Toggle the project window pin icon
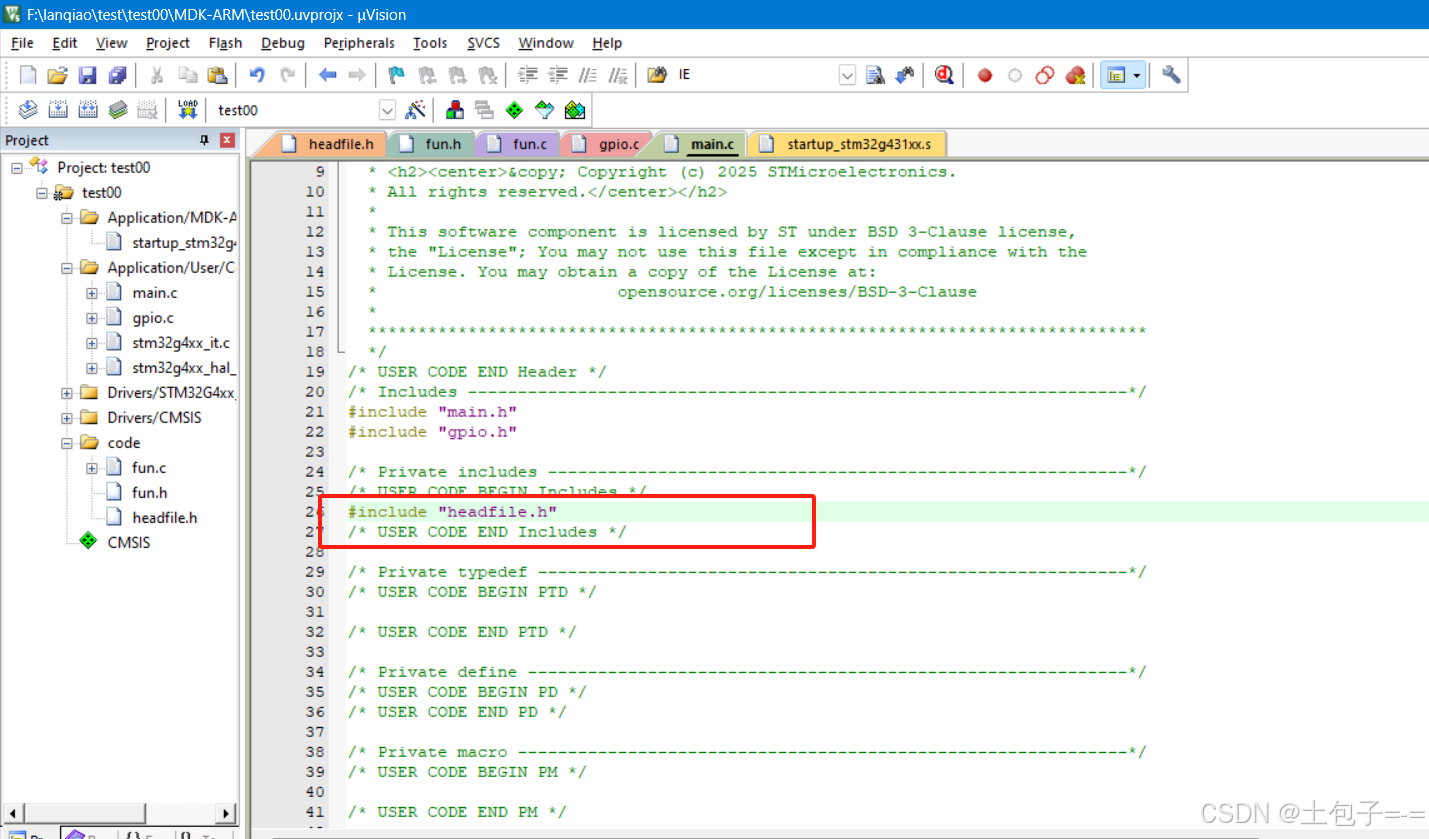This screenshot has height=839, width=1429. [205, 140]
